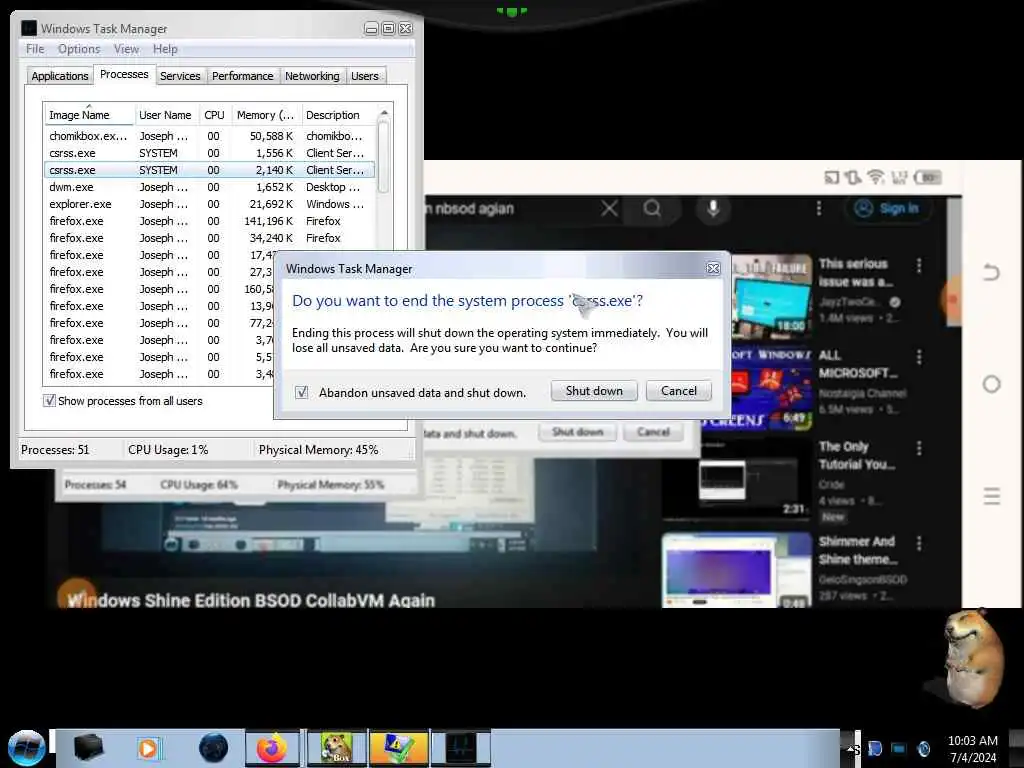
Task: Switch to the Networking tab
Action: [312, 76]
